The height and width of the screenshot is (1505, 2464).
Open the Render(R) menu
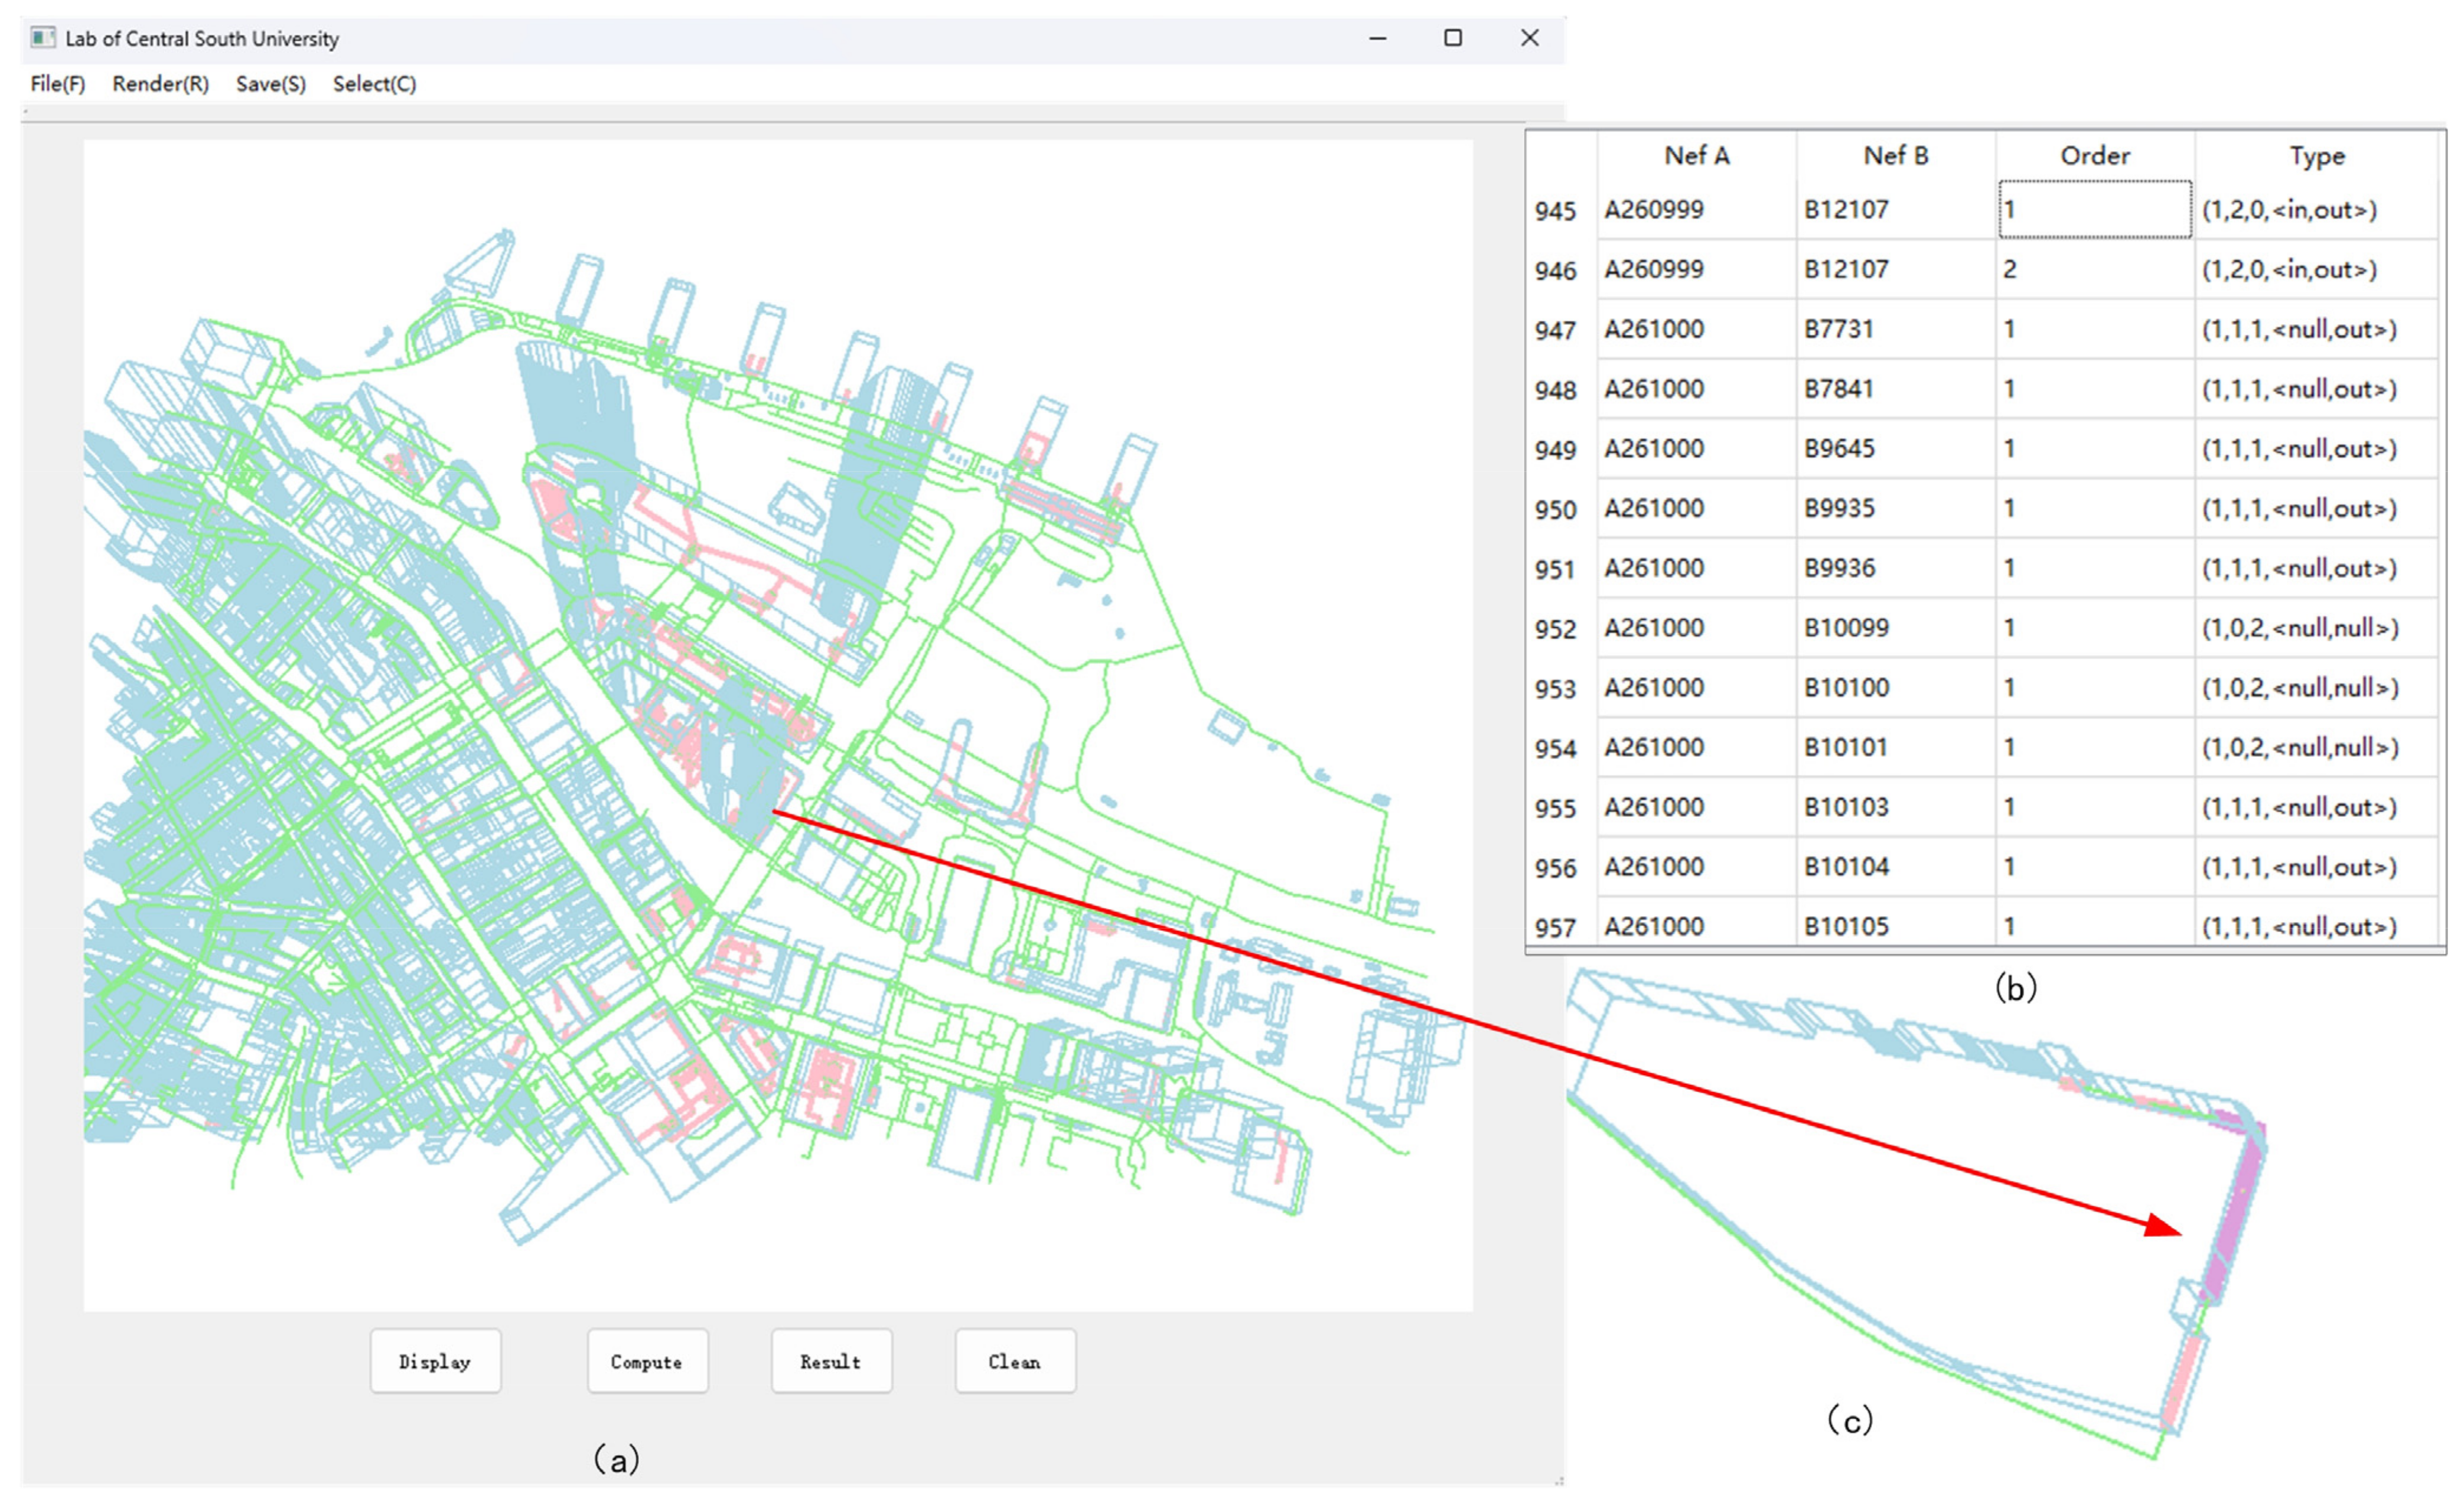click(x=160, y=84)
